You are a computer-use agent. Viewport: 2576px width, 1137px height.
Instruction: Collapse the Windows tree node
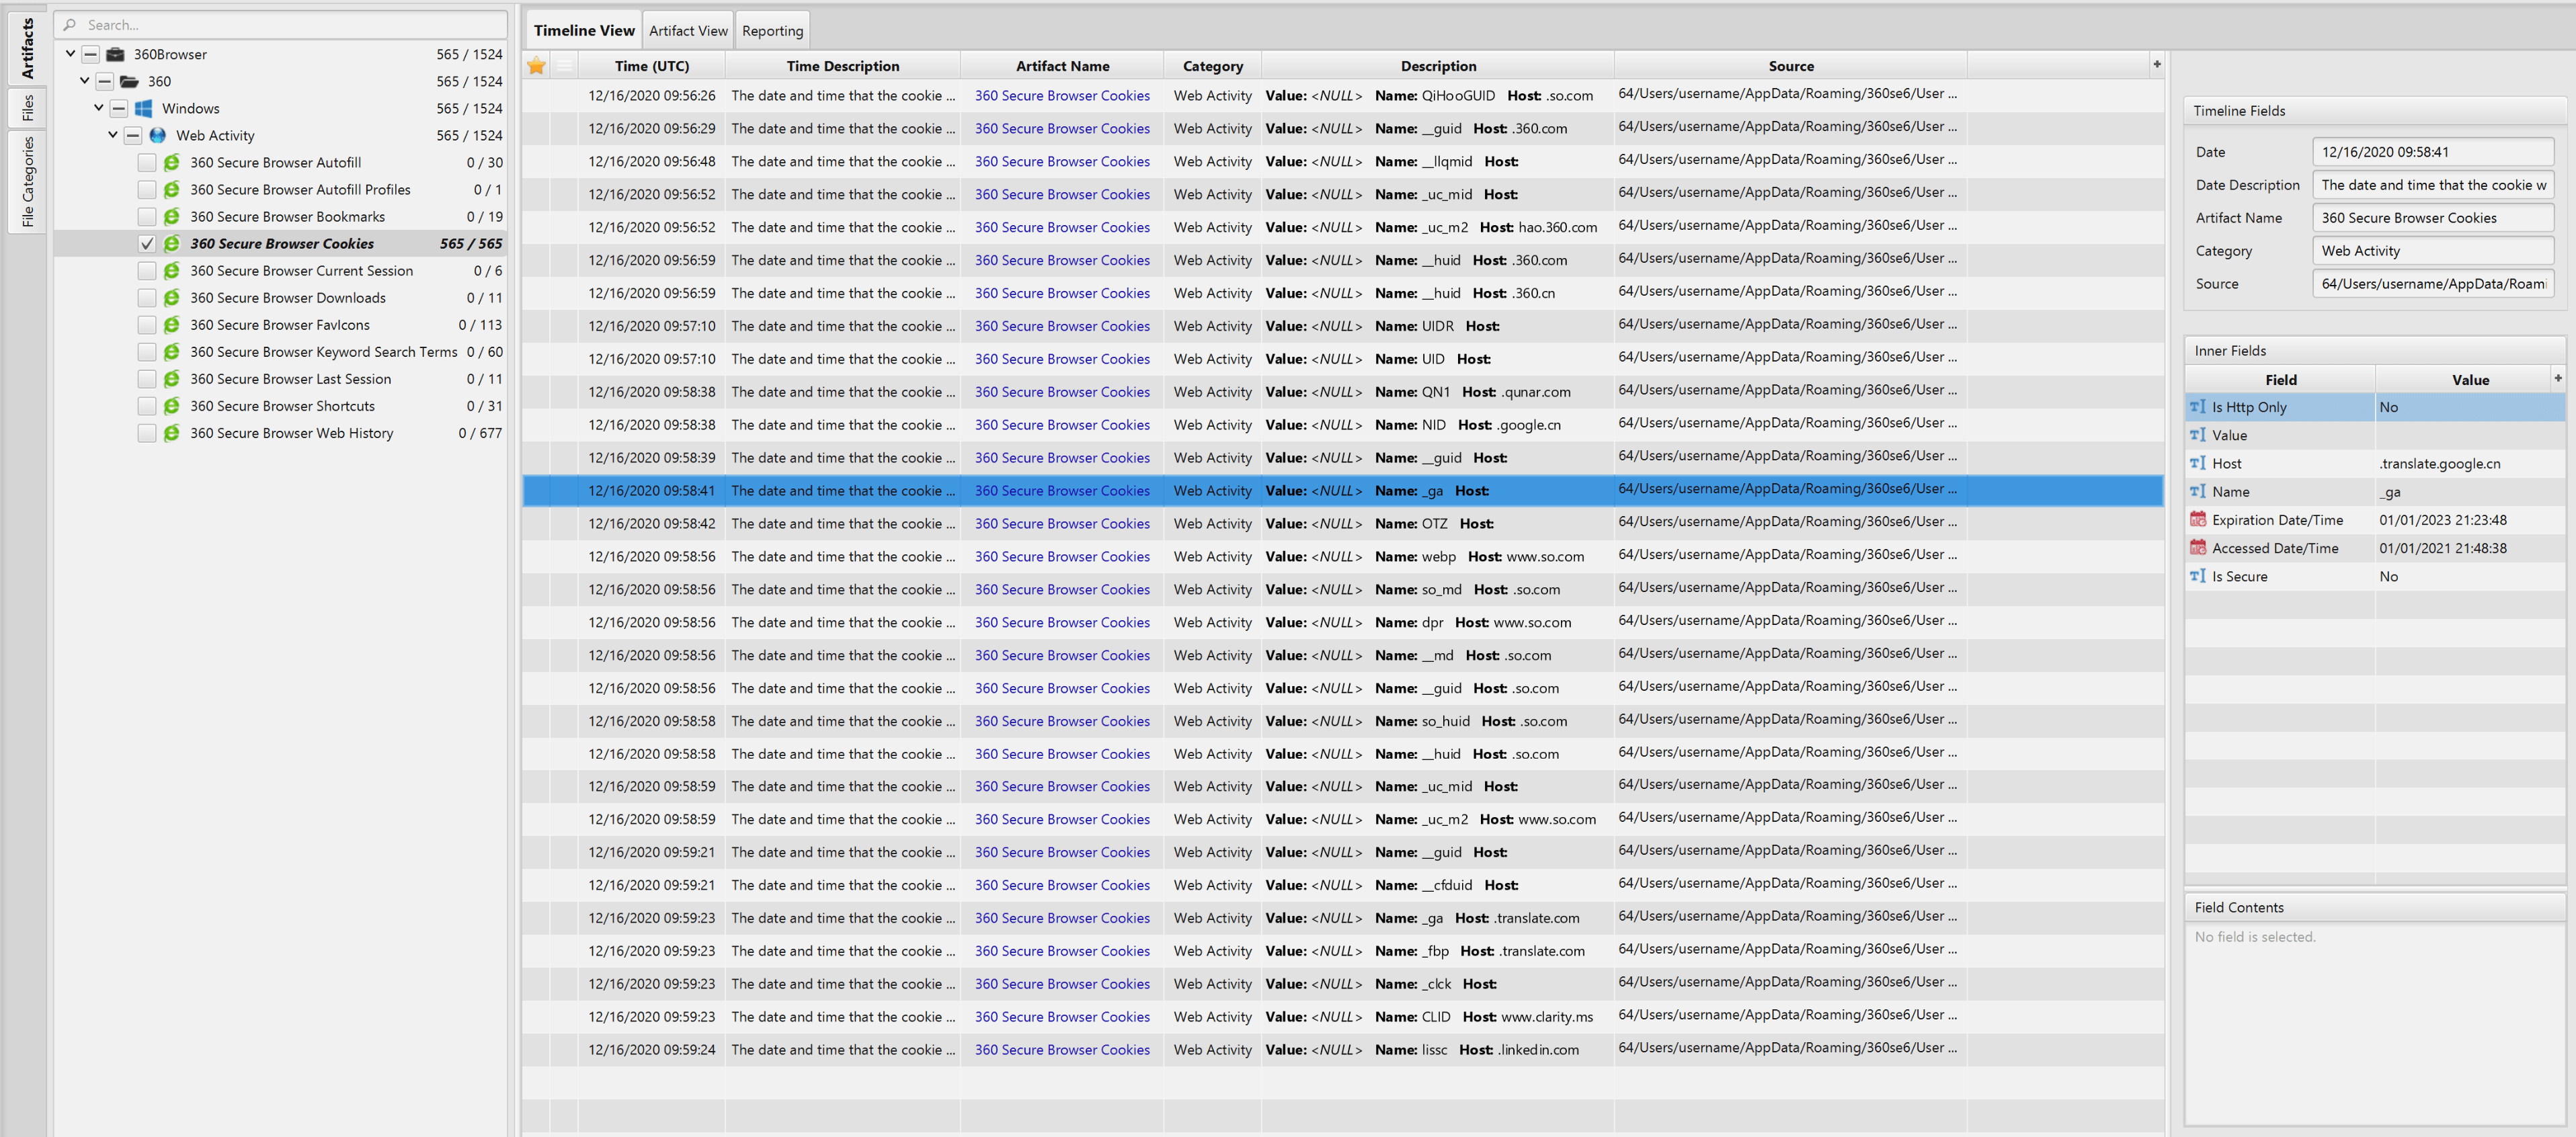click(99, 108)
